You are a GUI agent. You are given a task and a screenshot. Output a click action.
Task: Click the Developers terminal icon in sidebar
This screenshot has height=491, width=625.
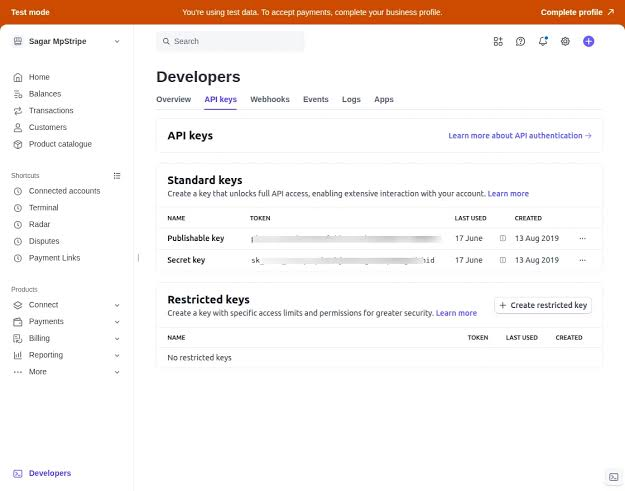(x=18, y=473)
